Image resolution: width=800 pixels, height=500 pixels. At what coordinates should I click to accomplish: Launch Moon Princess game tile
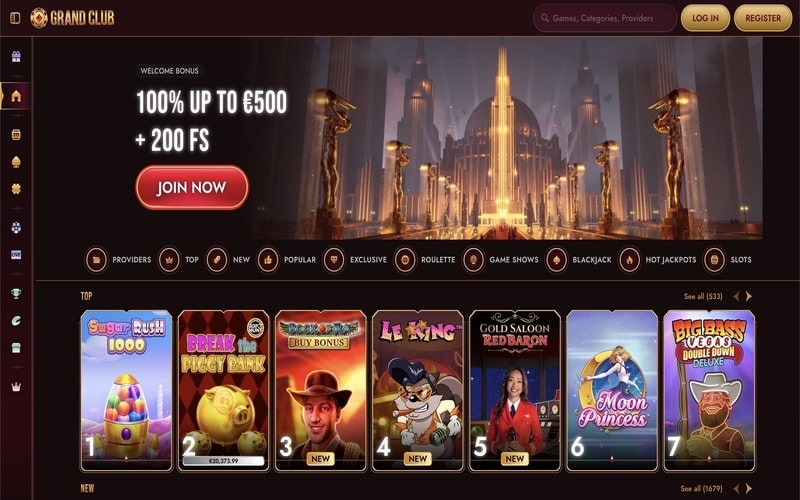click(612, 390)
